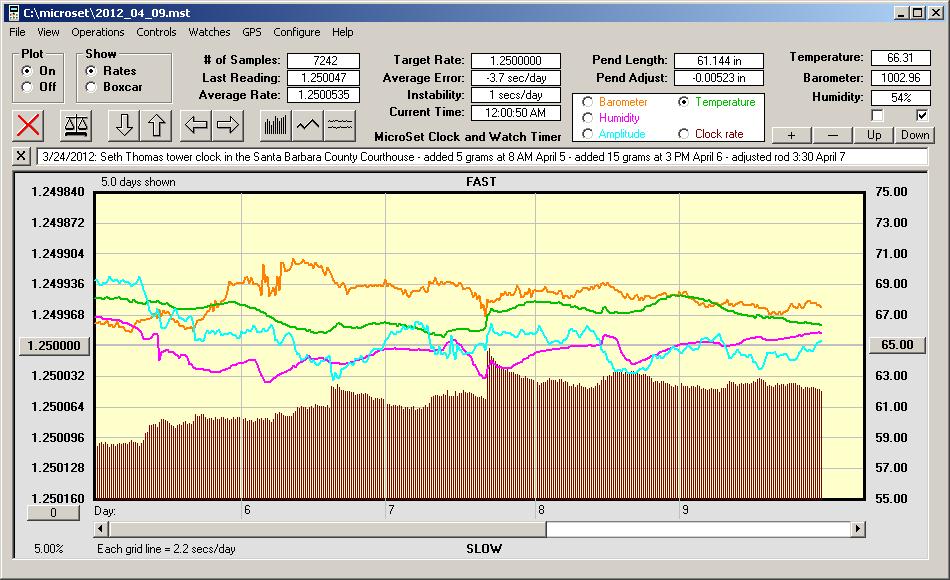This screenshot has height=580, width=950.
Task: Dismiss the note with the small X
Action: pyautogui.click(x=21, y=156)
